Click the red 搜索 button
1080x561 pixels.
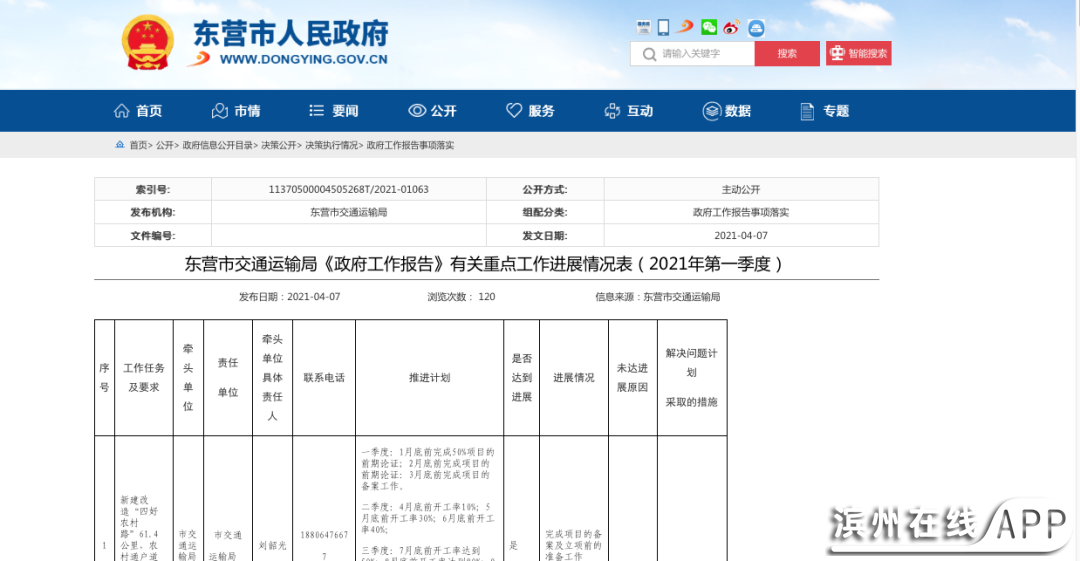tap(787, 54)
